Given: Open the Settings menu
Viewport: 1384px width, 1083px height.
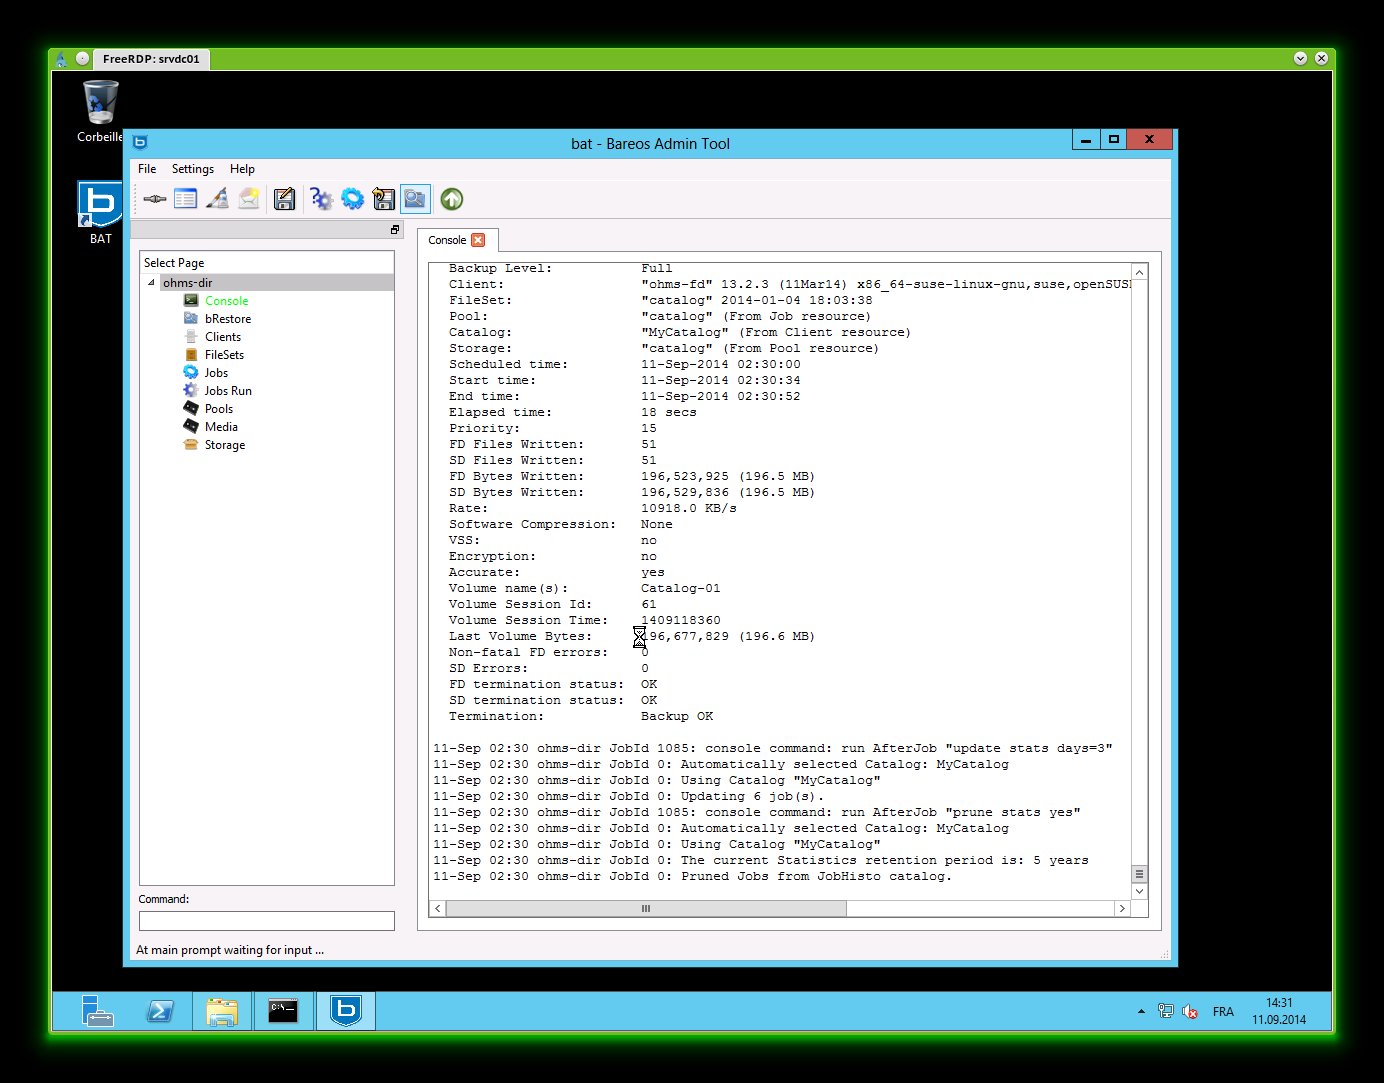Looking at the screenshot, I should click(x=192, y=169).
